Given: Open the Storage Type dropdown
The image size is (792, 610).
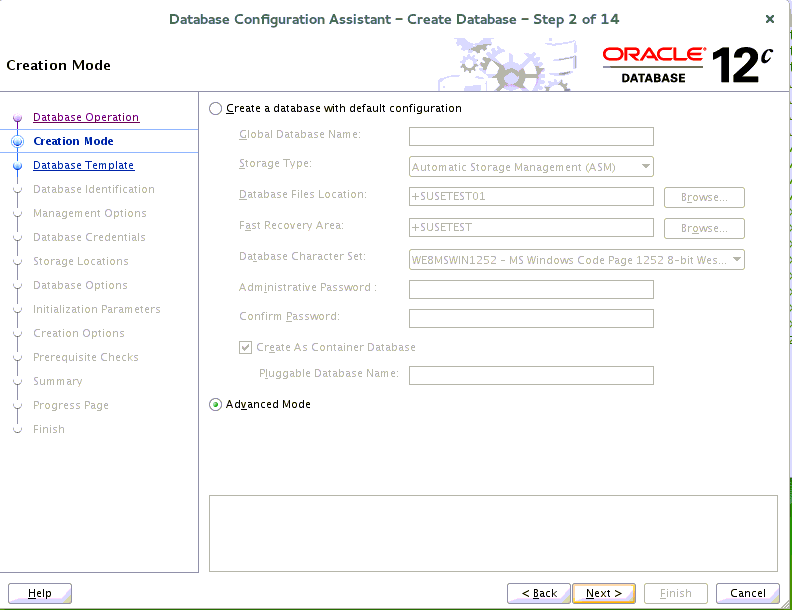Looking at the screenshot, I should coord(531,167).
